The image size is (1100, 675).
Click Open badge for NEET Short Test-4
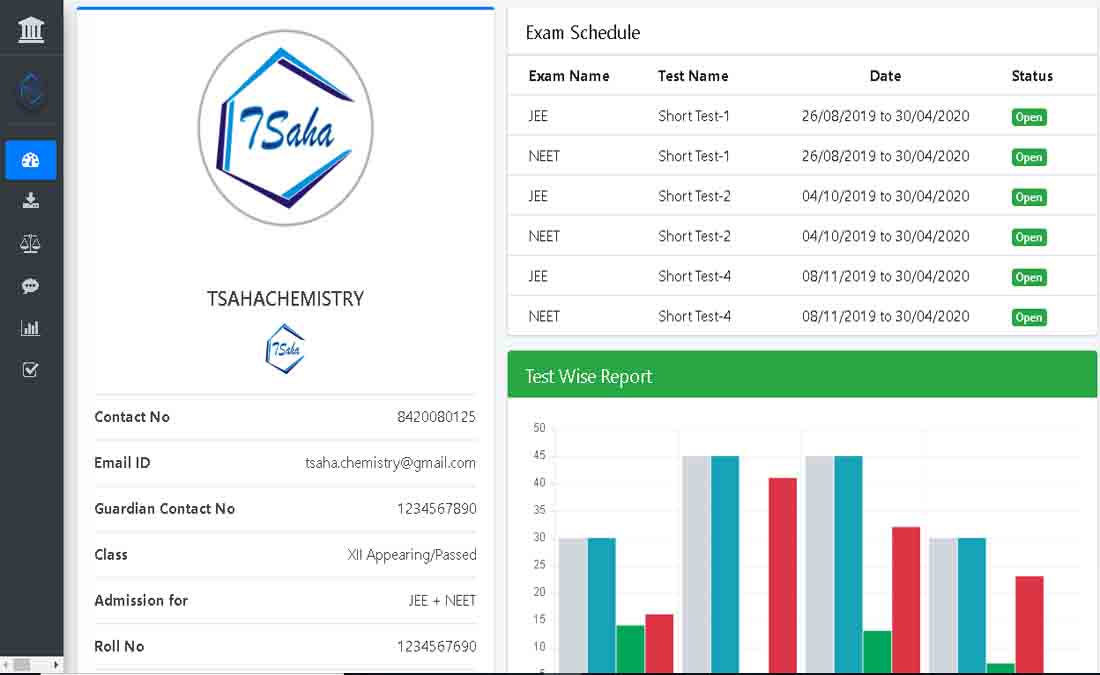tap(1028, 317)
